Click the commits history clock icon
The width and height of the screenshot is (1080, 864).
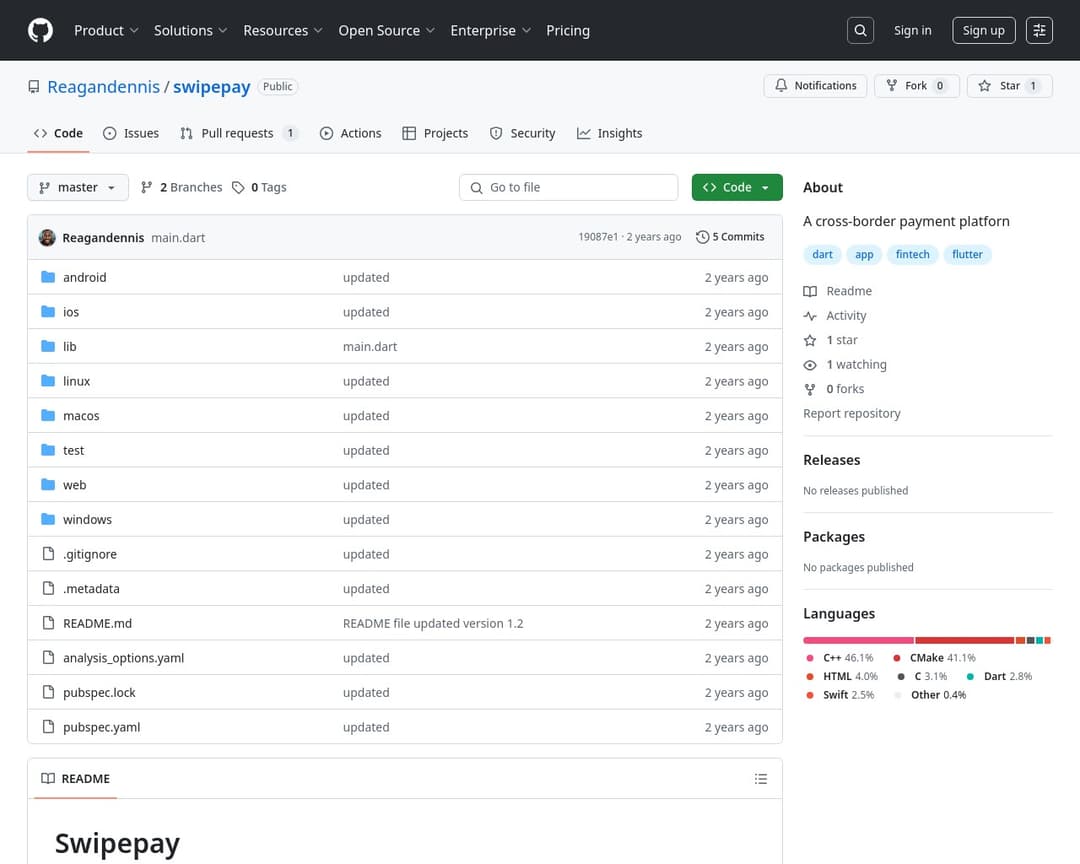pyautogui.click(x=702, y=237)
